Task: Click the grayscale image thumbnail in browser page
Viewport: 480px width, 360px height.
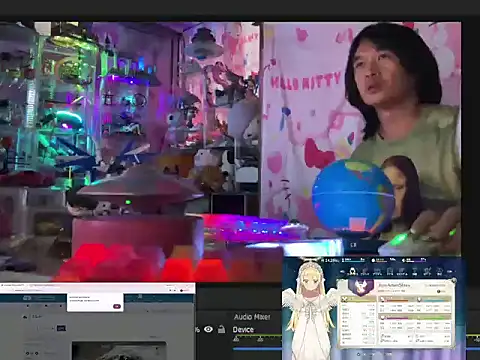Action: coord(119,351)
